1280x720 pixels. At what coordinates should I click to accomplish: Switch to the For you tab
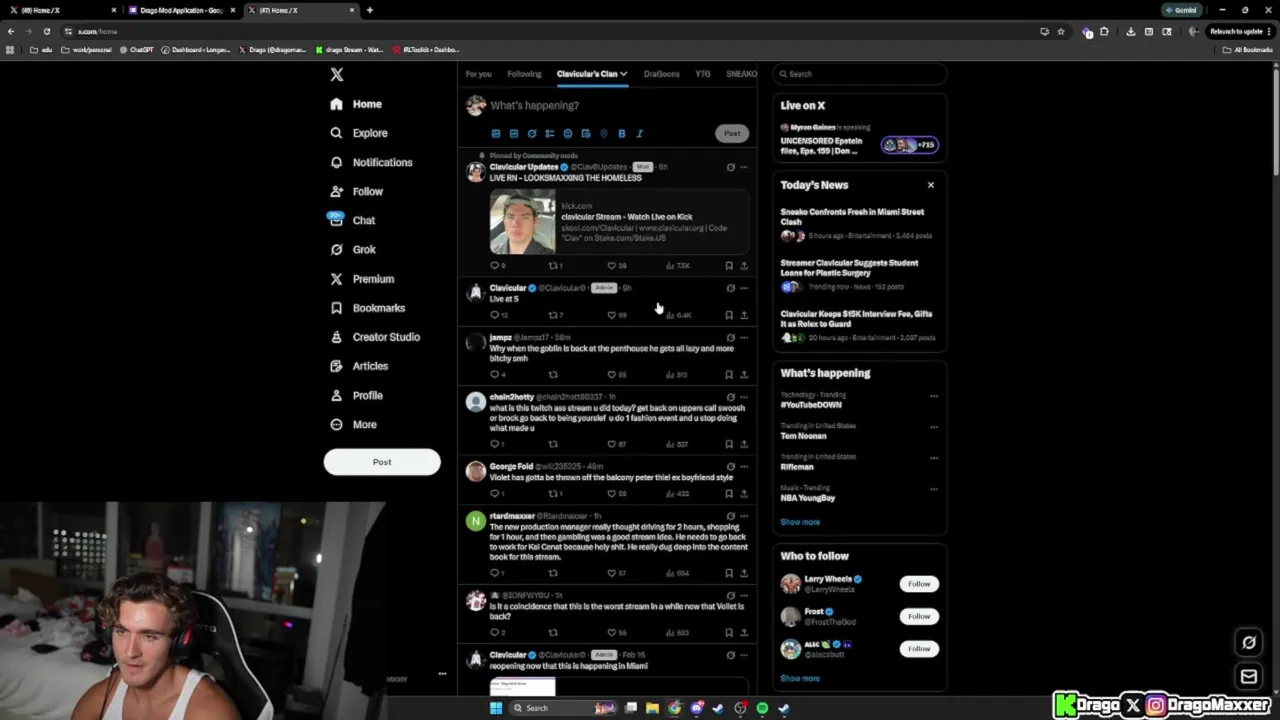pyautogui.click(x=478, y=74)
